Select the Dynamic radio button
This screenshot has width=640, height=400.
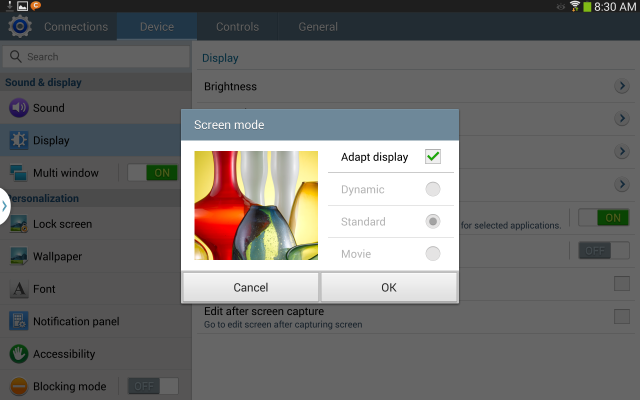click(x=433, y=189)
